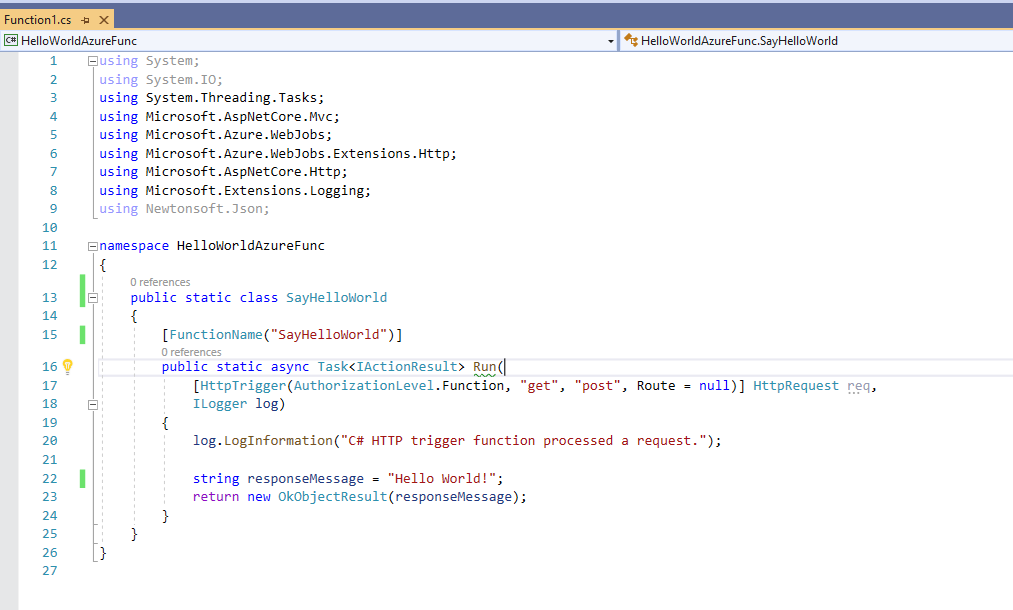This screenshot has width=1013, height=610.
Task: Click the "SayHelloWorld" string literal
Action: tap(328, 335)
